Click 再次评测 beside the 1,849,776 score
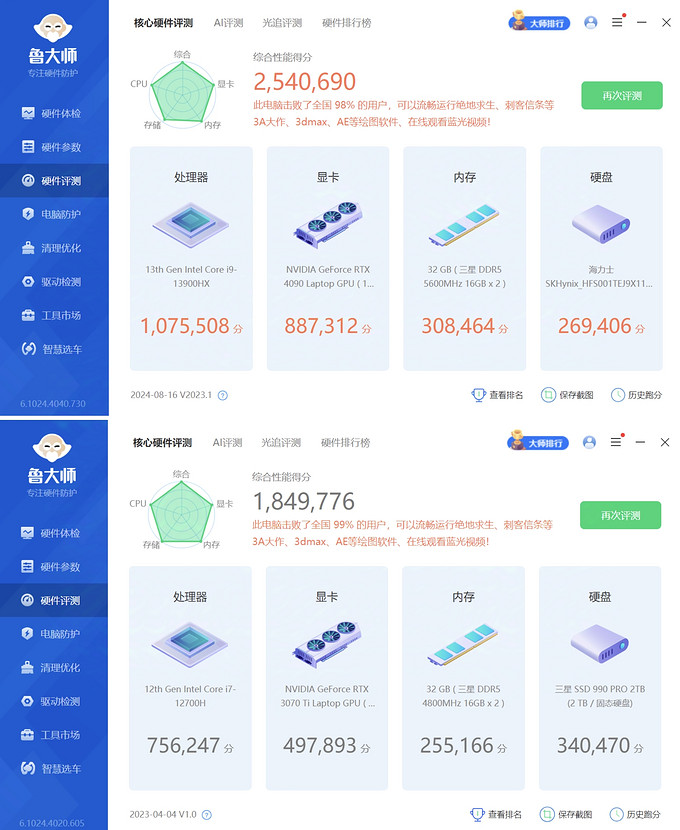 click(621, 516)
